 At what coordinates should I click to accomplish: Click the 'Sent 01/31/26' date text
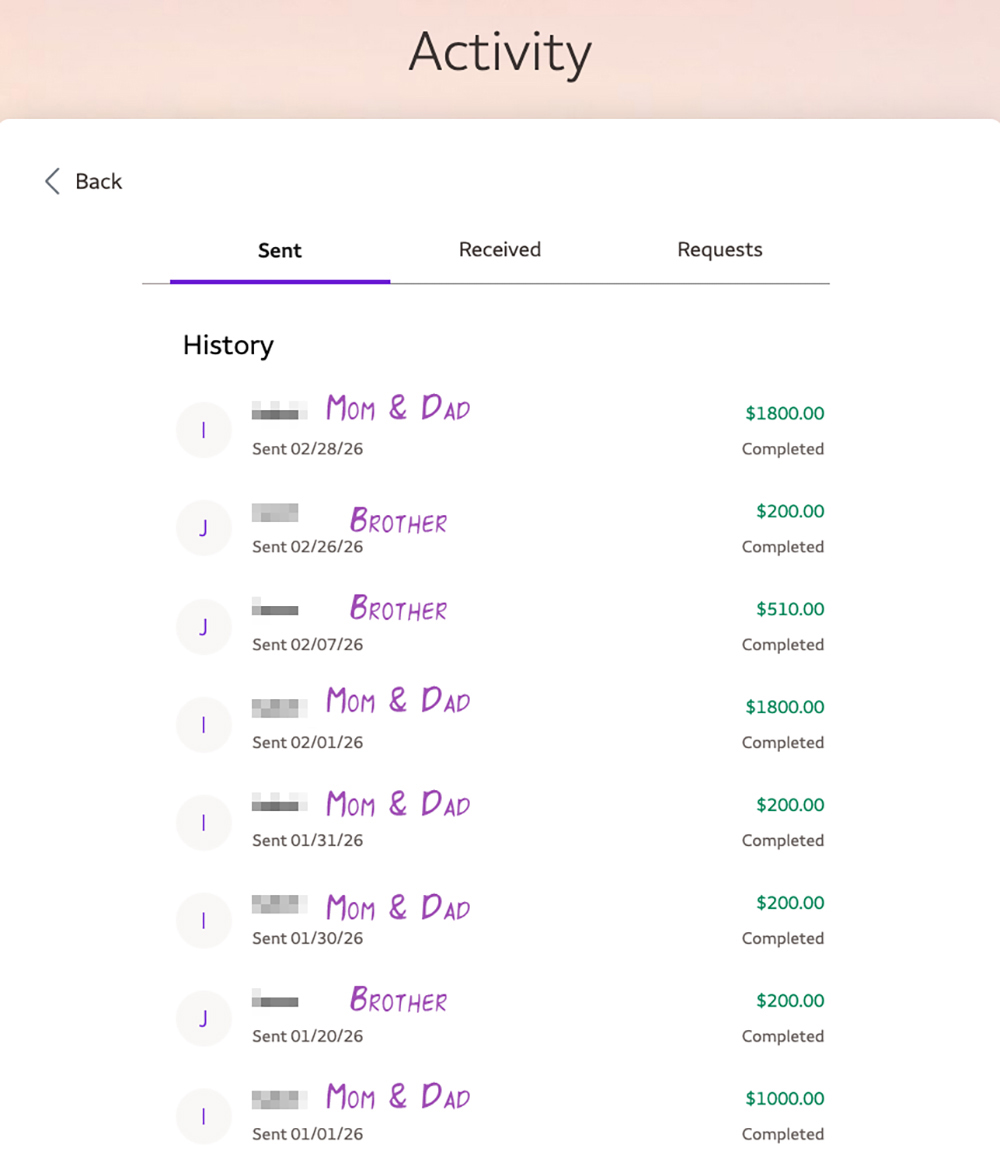[307, 840]
